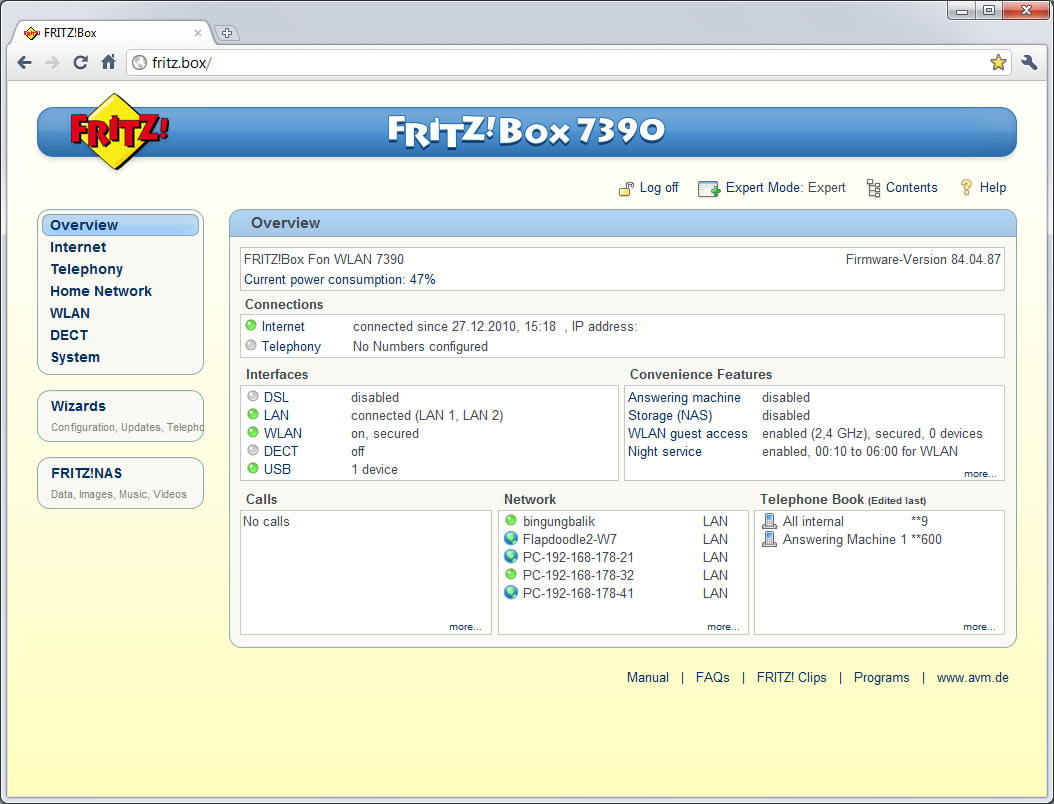The height and width of the screenshot is (804, 1054).
Task: Open the FRITZ!NAS panel link
Action: pyautogui.click(x=87, y=473)
